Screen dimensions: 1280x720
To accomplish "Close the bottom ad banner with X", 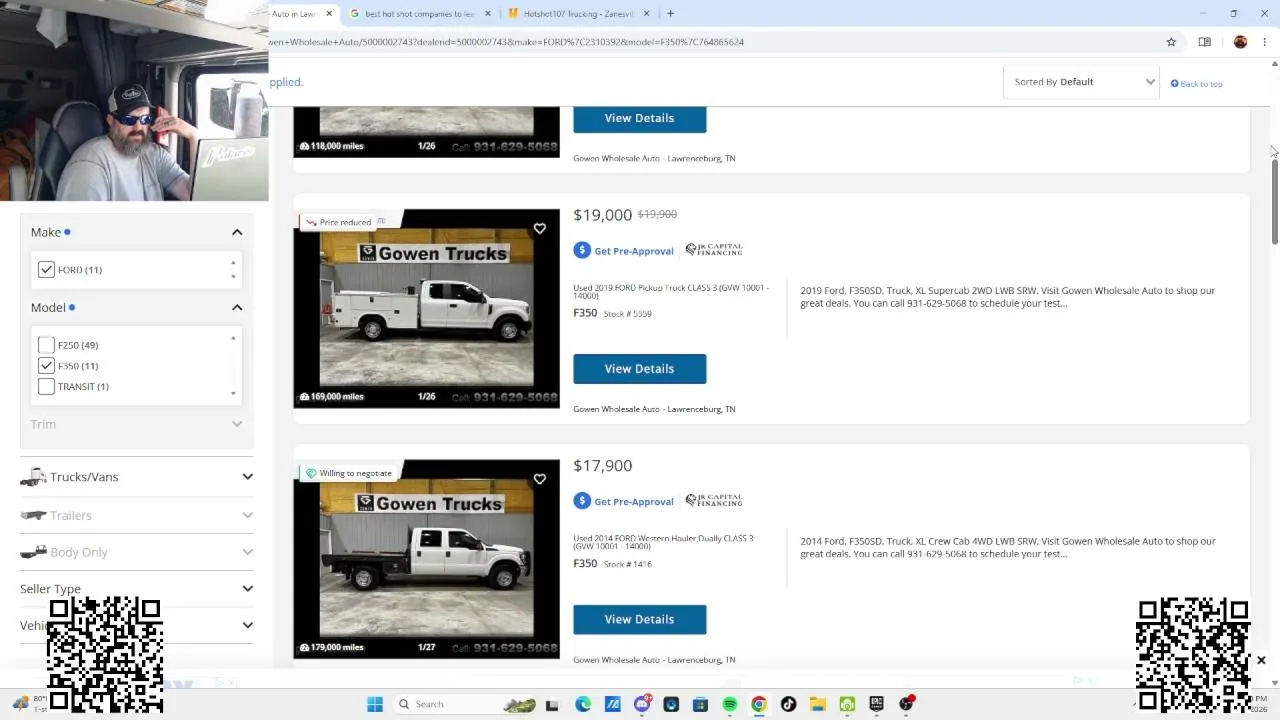I will point(1261,660).
